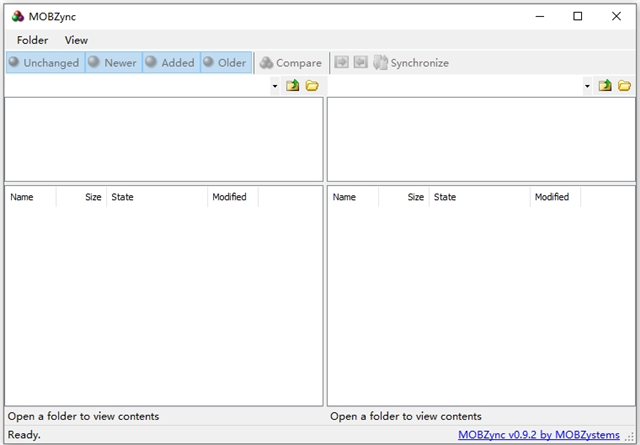Image resolution: width=640 pixels, height=445 pixels.
Task: Click the left pane up-folder icon
Action: point(292,85)
